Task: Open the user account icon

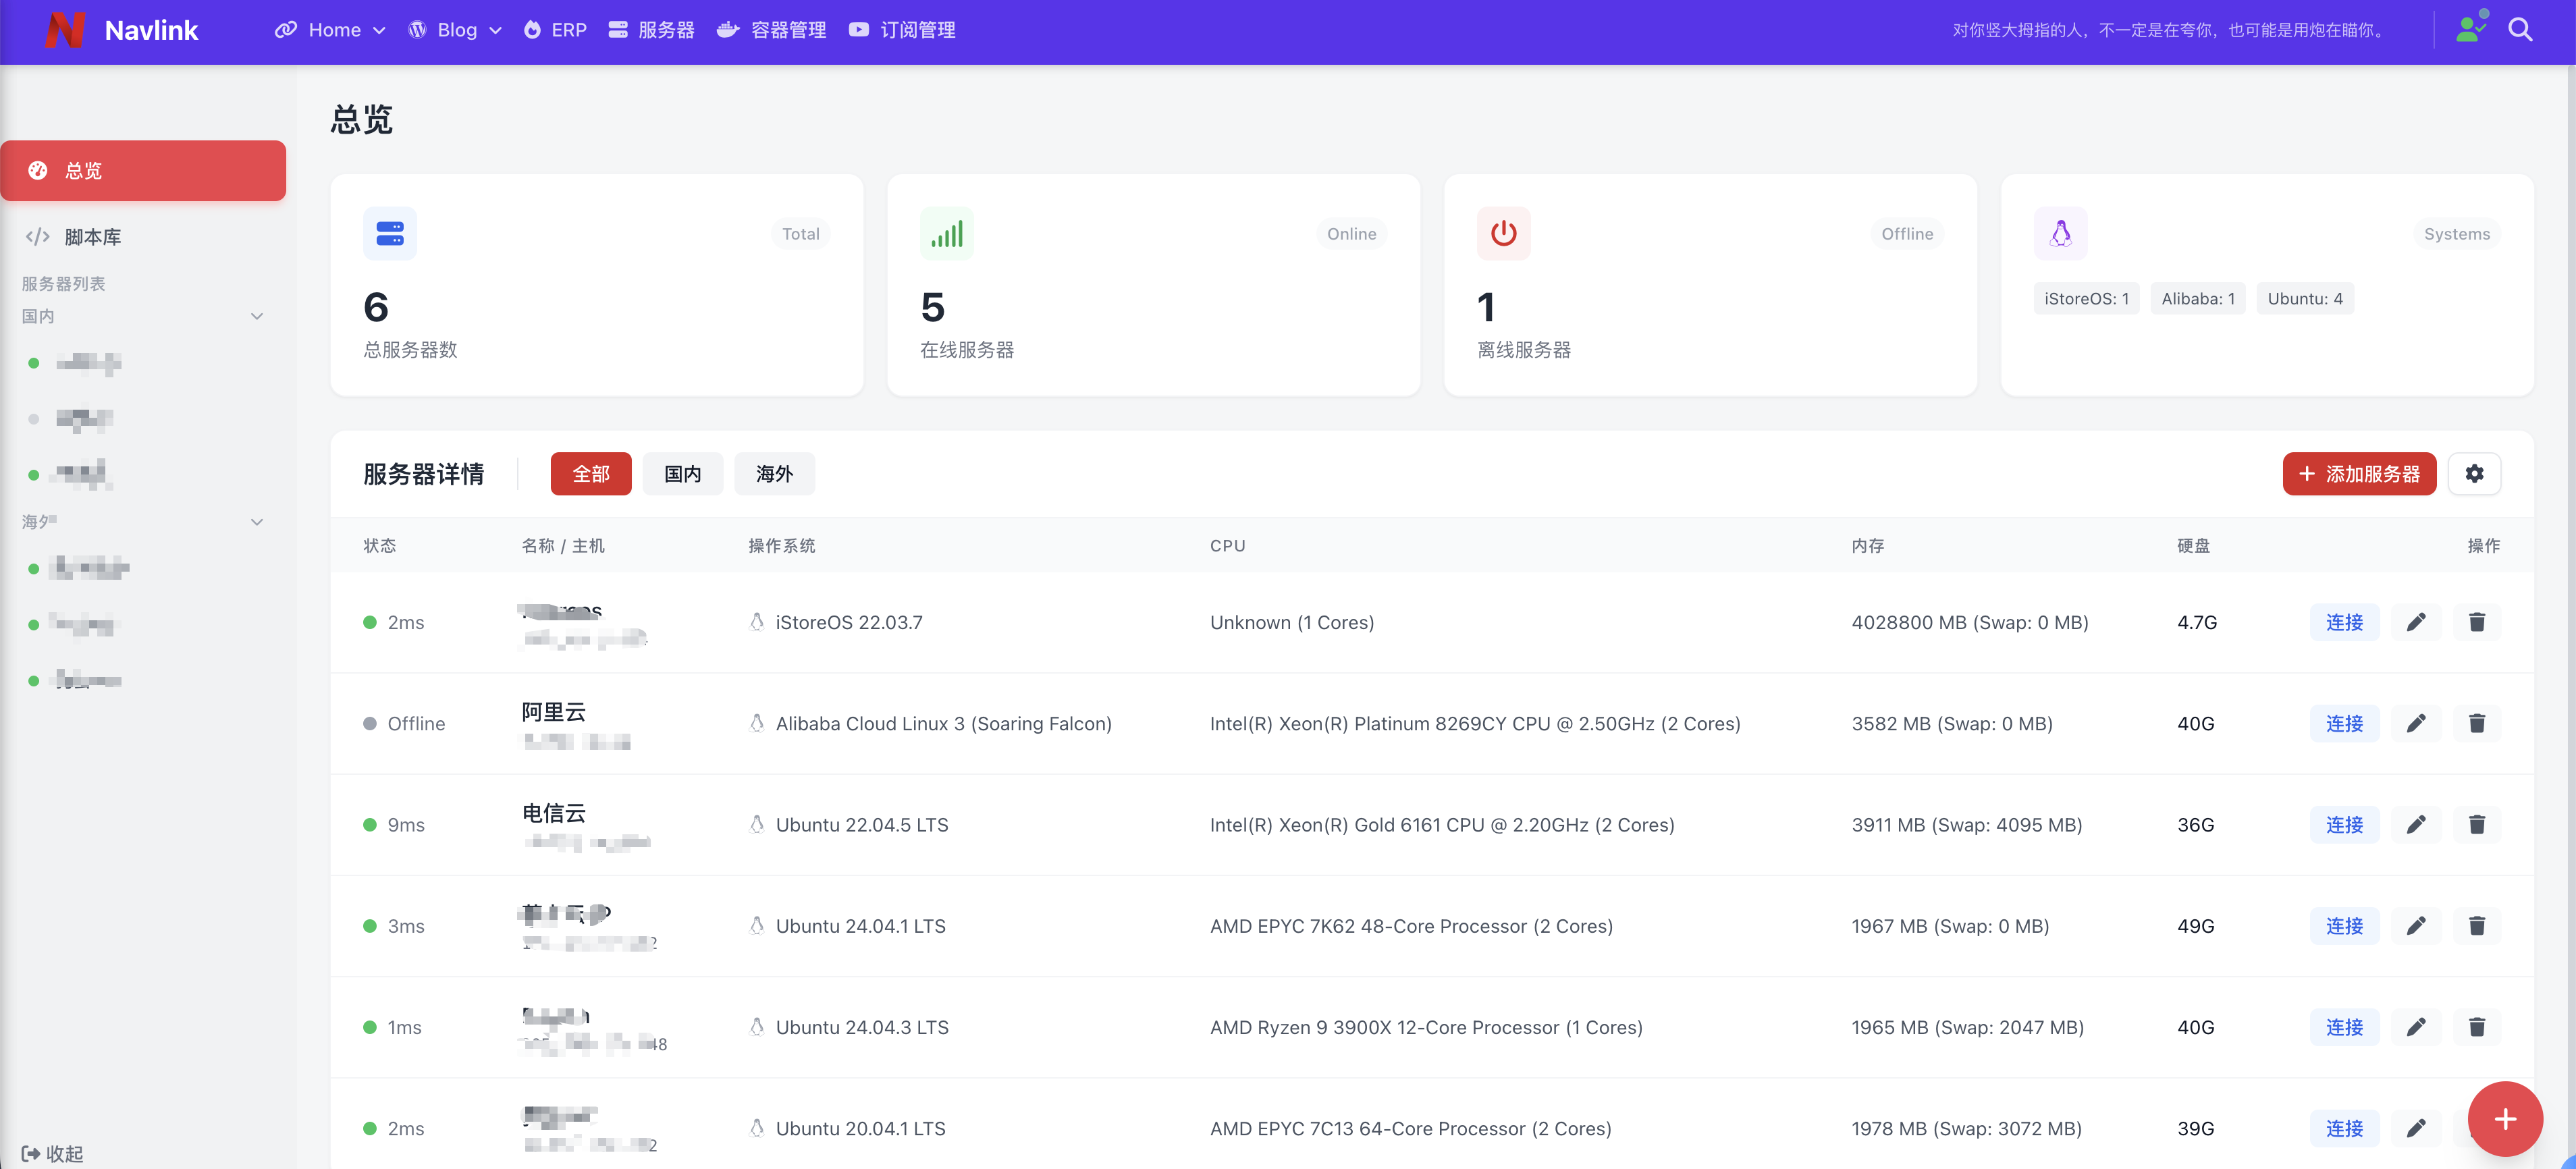Action: [x=2470, y=28]
